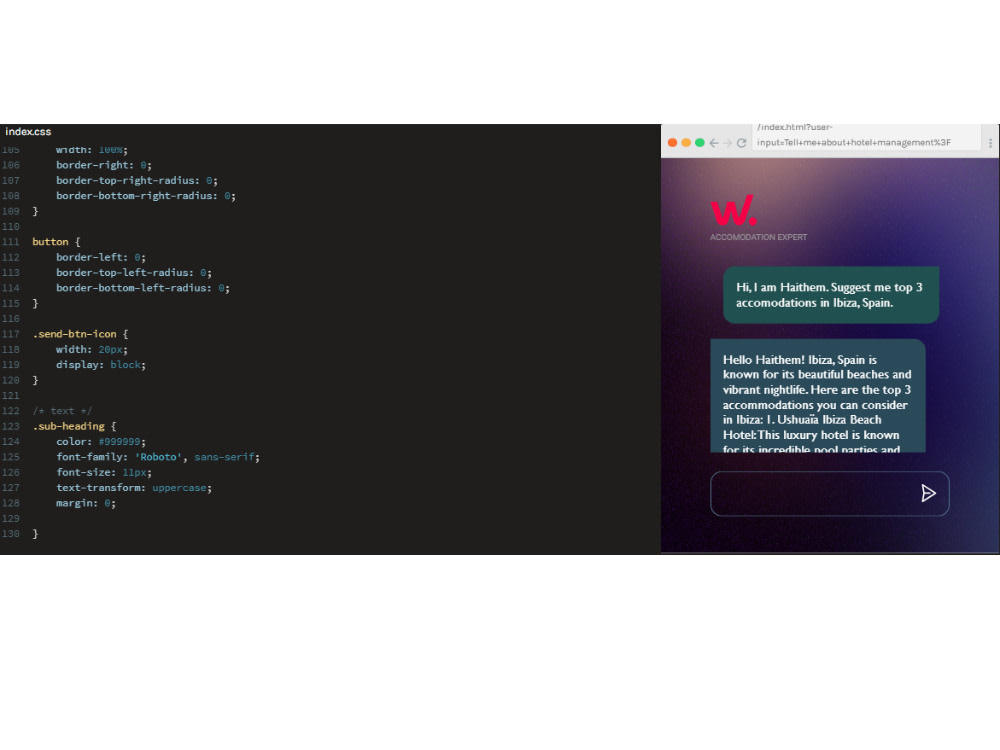The image size is (1000, 750).
Task: Click the 'margin: 0;' line
Action: [x=86, y=503]
